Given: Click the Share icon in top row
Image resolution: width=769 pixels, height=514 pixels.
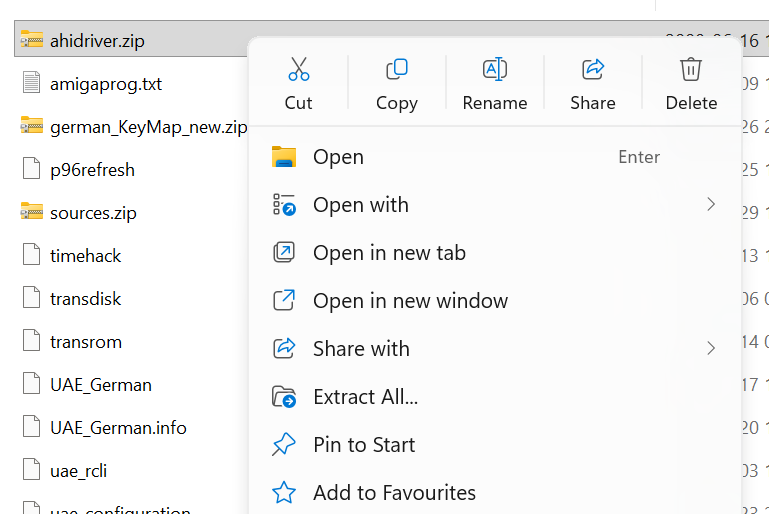Looking at the screenshot, I should click(x=593, y=70).
